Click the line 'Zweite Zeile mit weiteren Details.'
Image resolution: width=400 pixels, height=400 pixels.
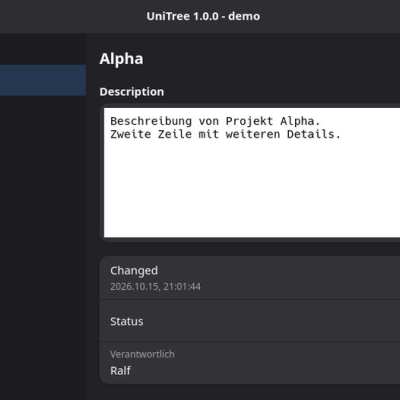225,134
